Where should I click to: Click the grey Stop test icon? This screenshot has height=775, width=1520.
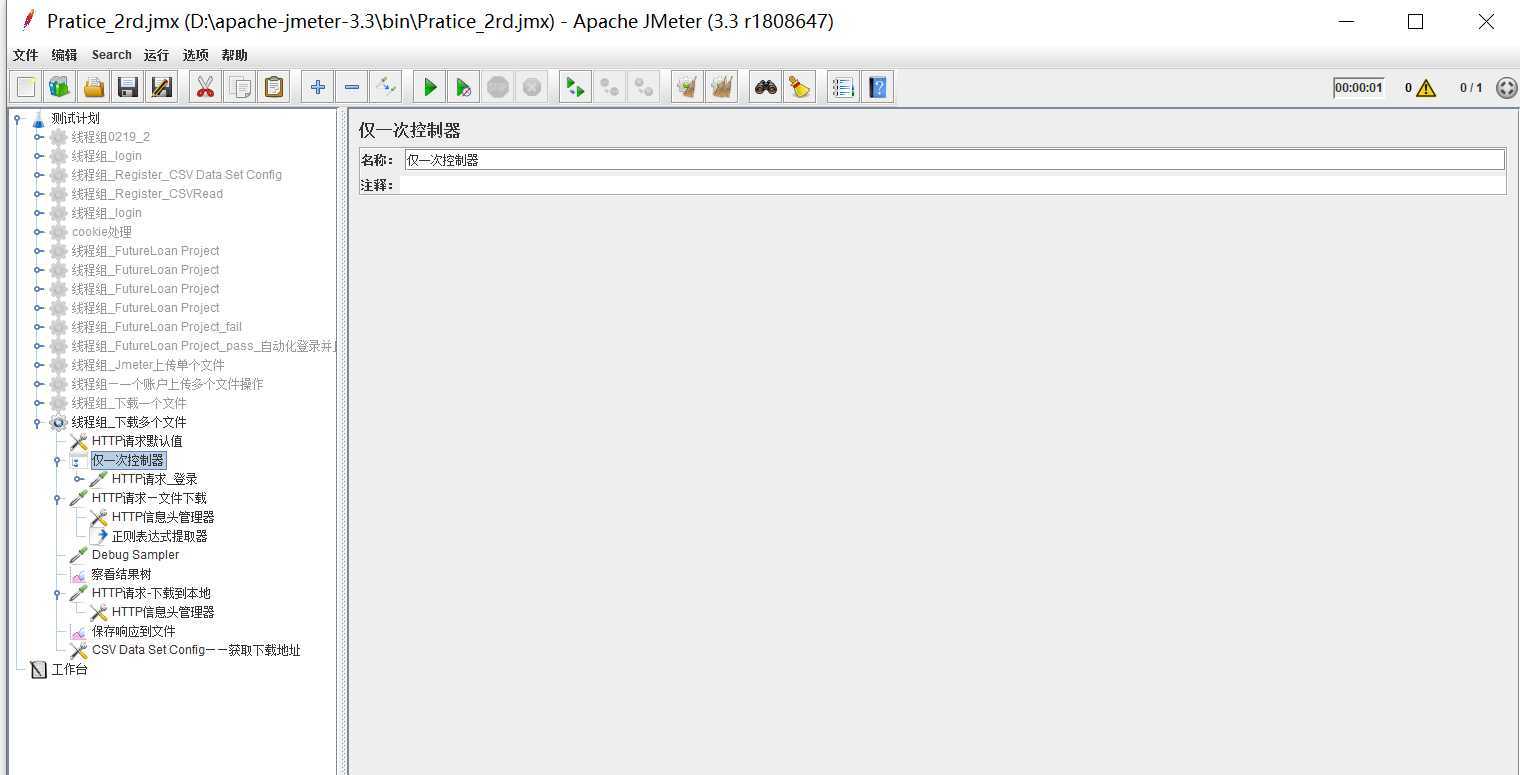tap(498, 87)
